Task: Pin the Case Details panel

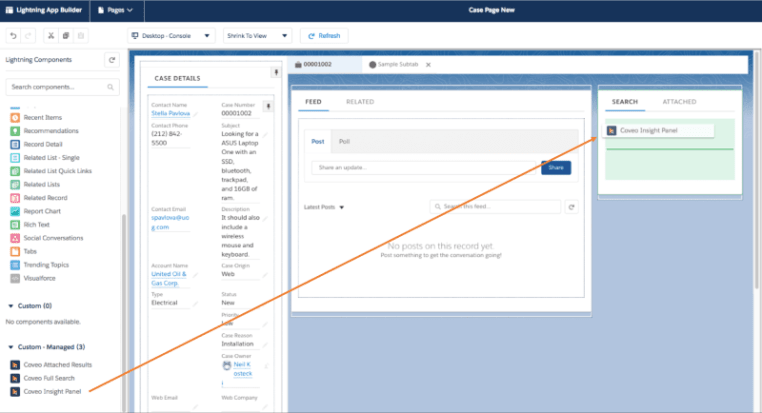Action: pos(275,72)
